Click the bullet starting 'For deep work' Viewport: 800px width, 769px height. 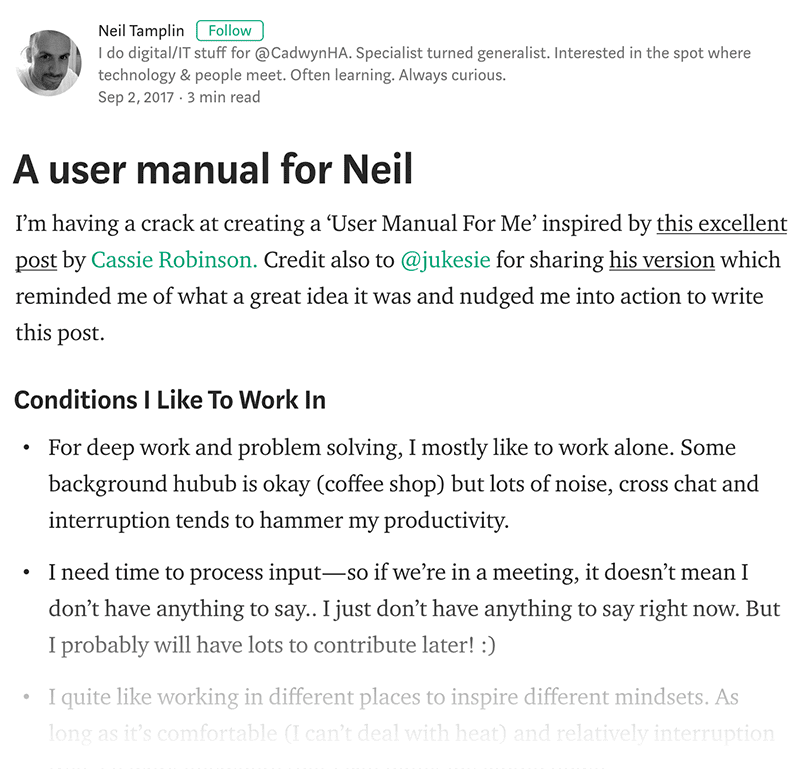click(403, 484)
